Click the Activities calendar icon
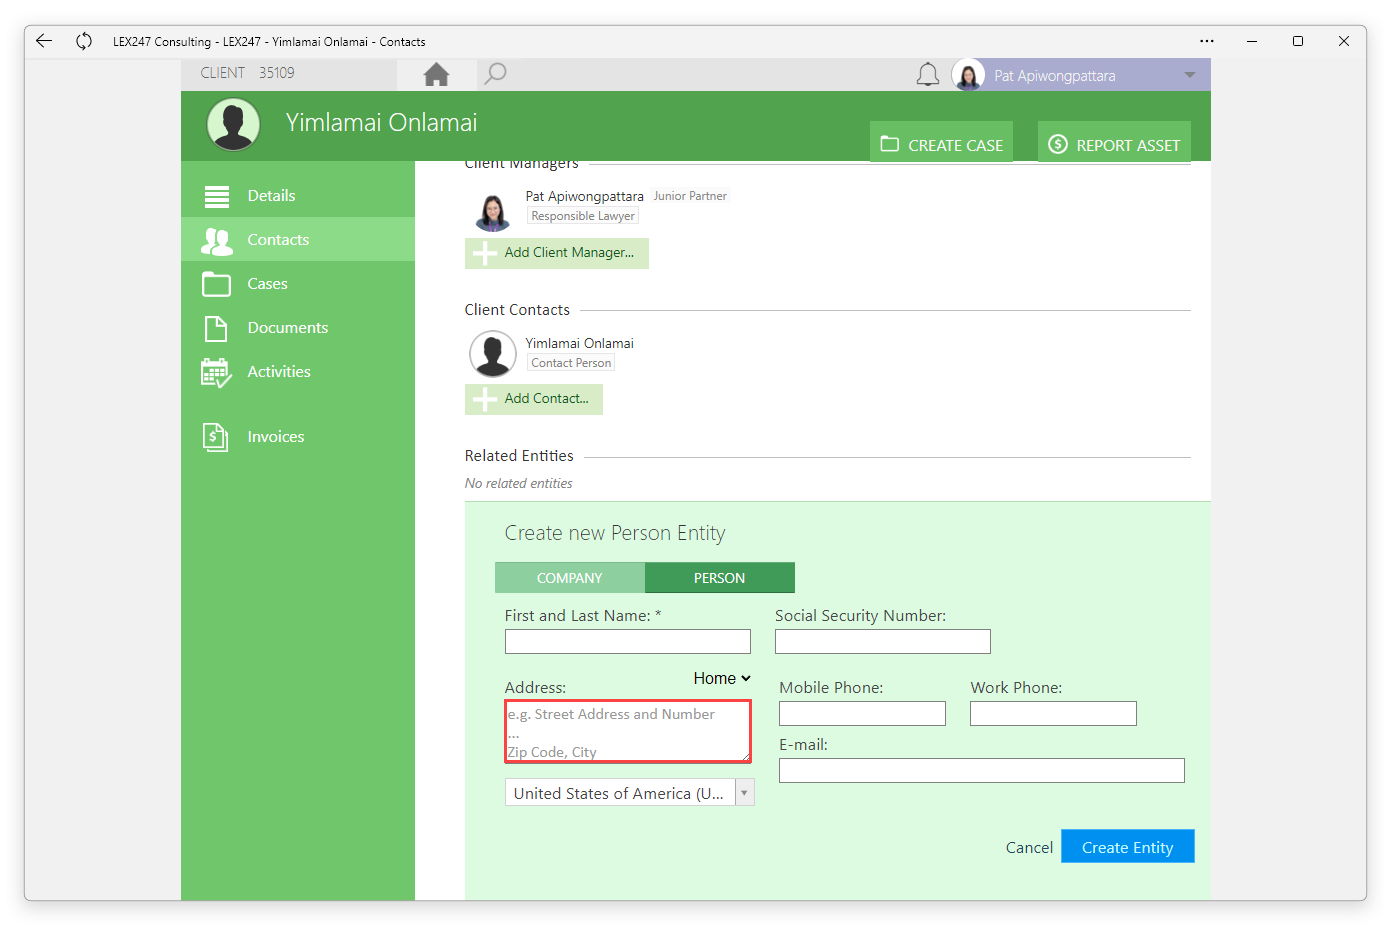 pyautogui.click(x=216, y=372)
